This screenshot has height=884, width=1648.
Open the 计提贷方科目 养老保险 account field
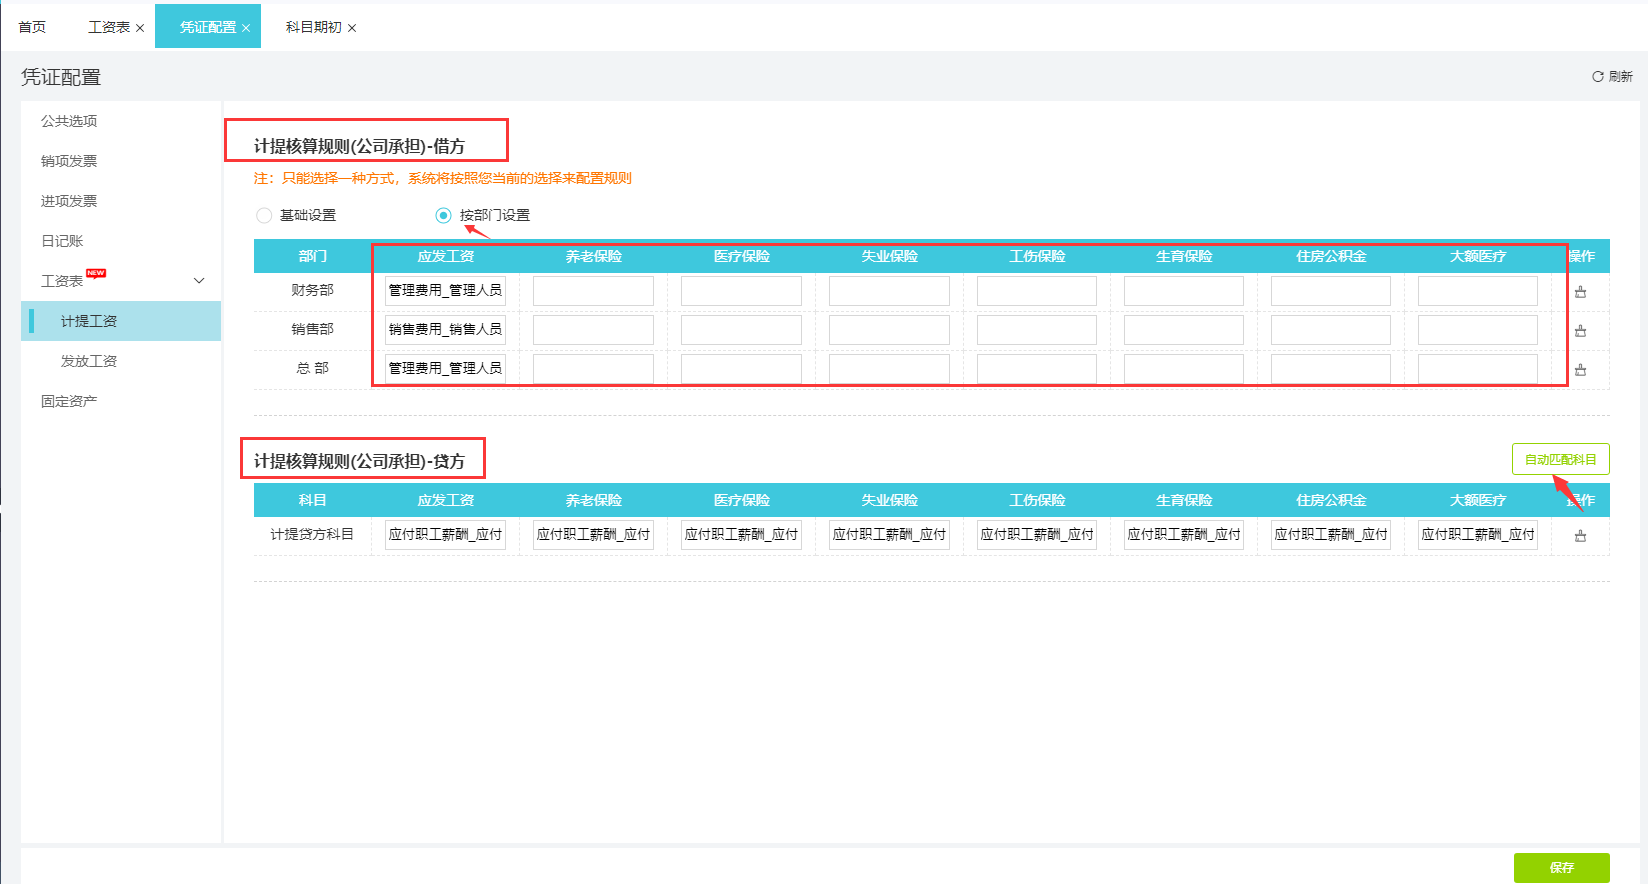593,535
